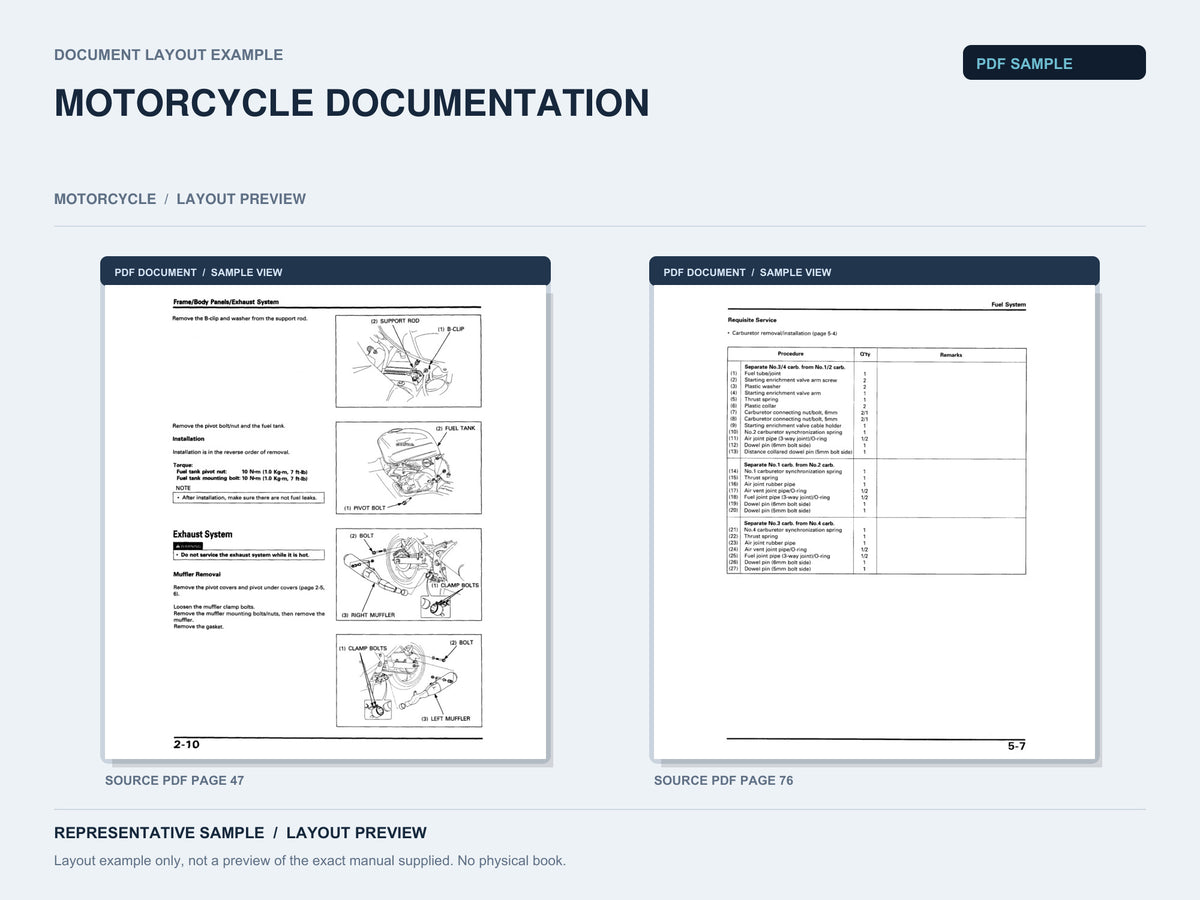
Task: Click the Muffler Removal subheading
Action: tap(197, 575)
